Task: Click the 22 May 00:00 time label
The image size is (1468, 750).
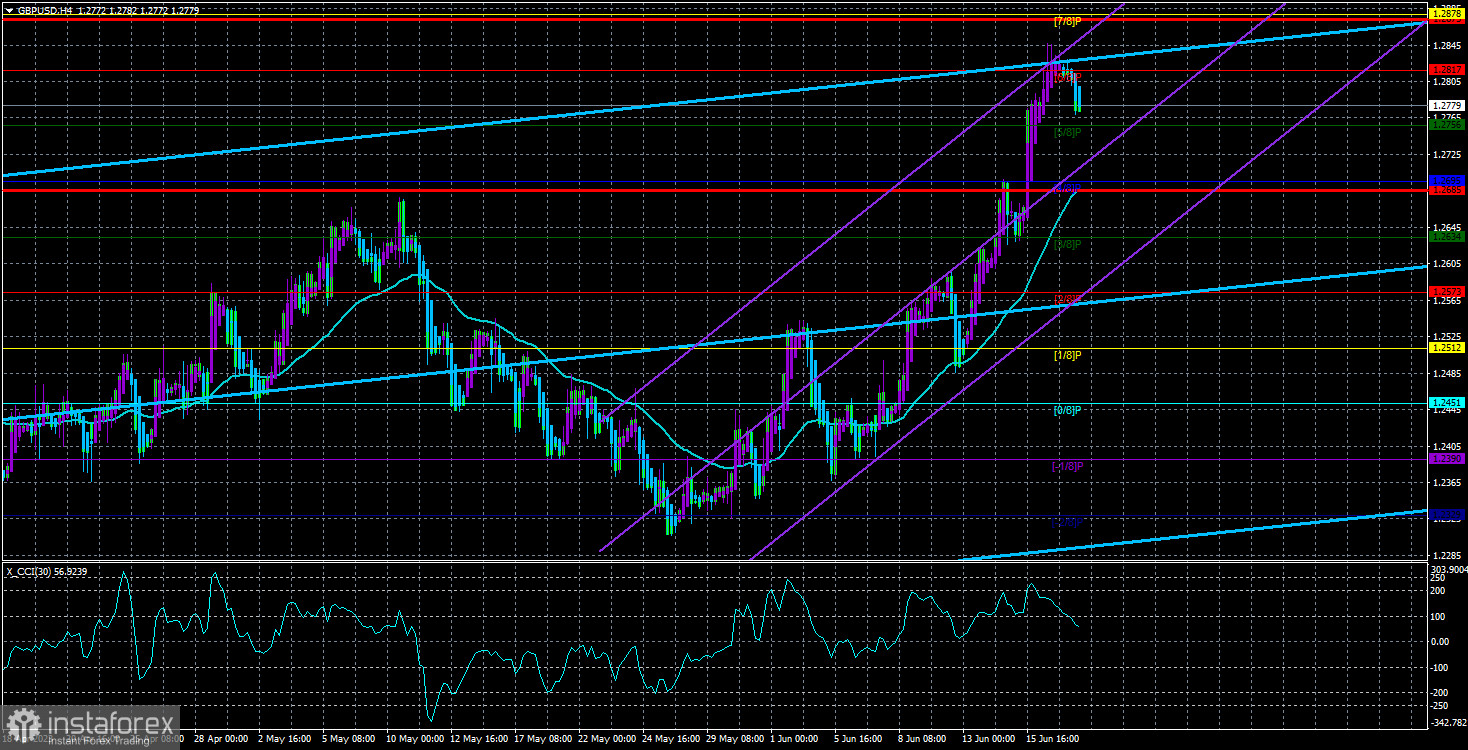Action: click(x=609, y=740)
